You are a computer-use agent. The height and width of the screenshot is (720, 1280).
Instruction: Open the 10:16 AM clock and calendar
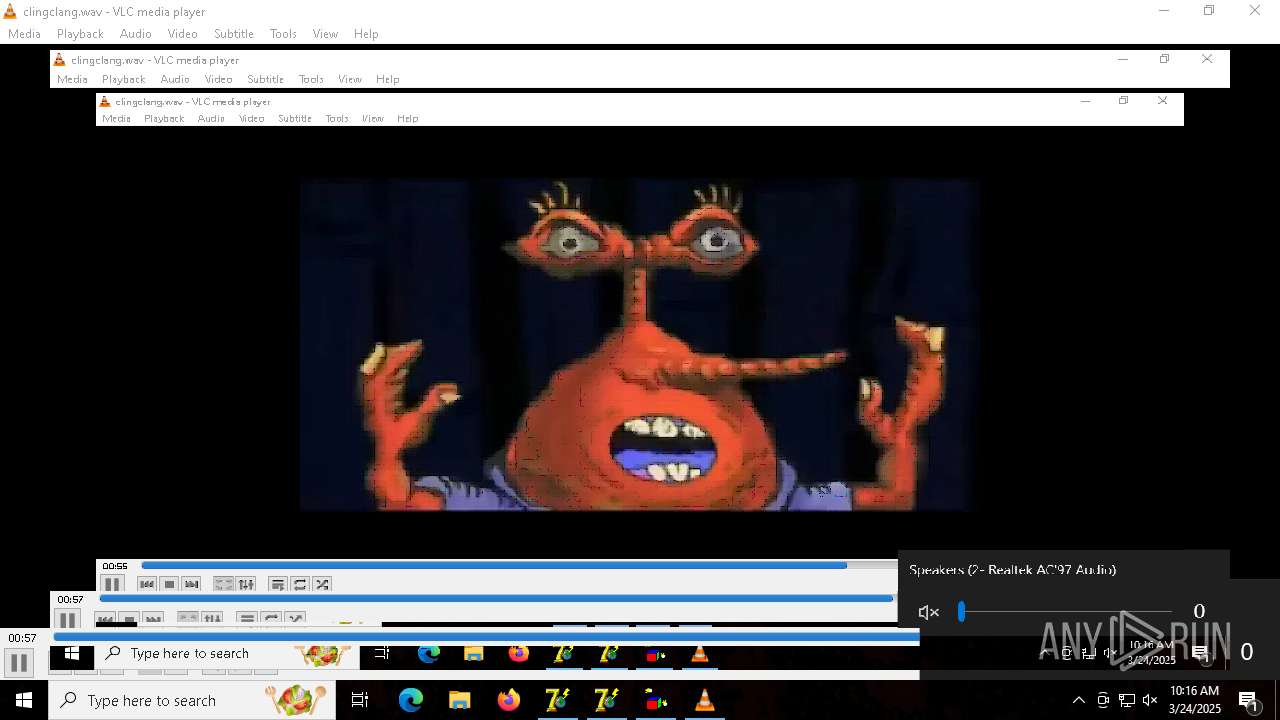1195,700
